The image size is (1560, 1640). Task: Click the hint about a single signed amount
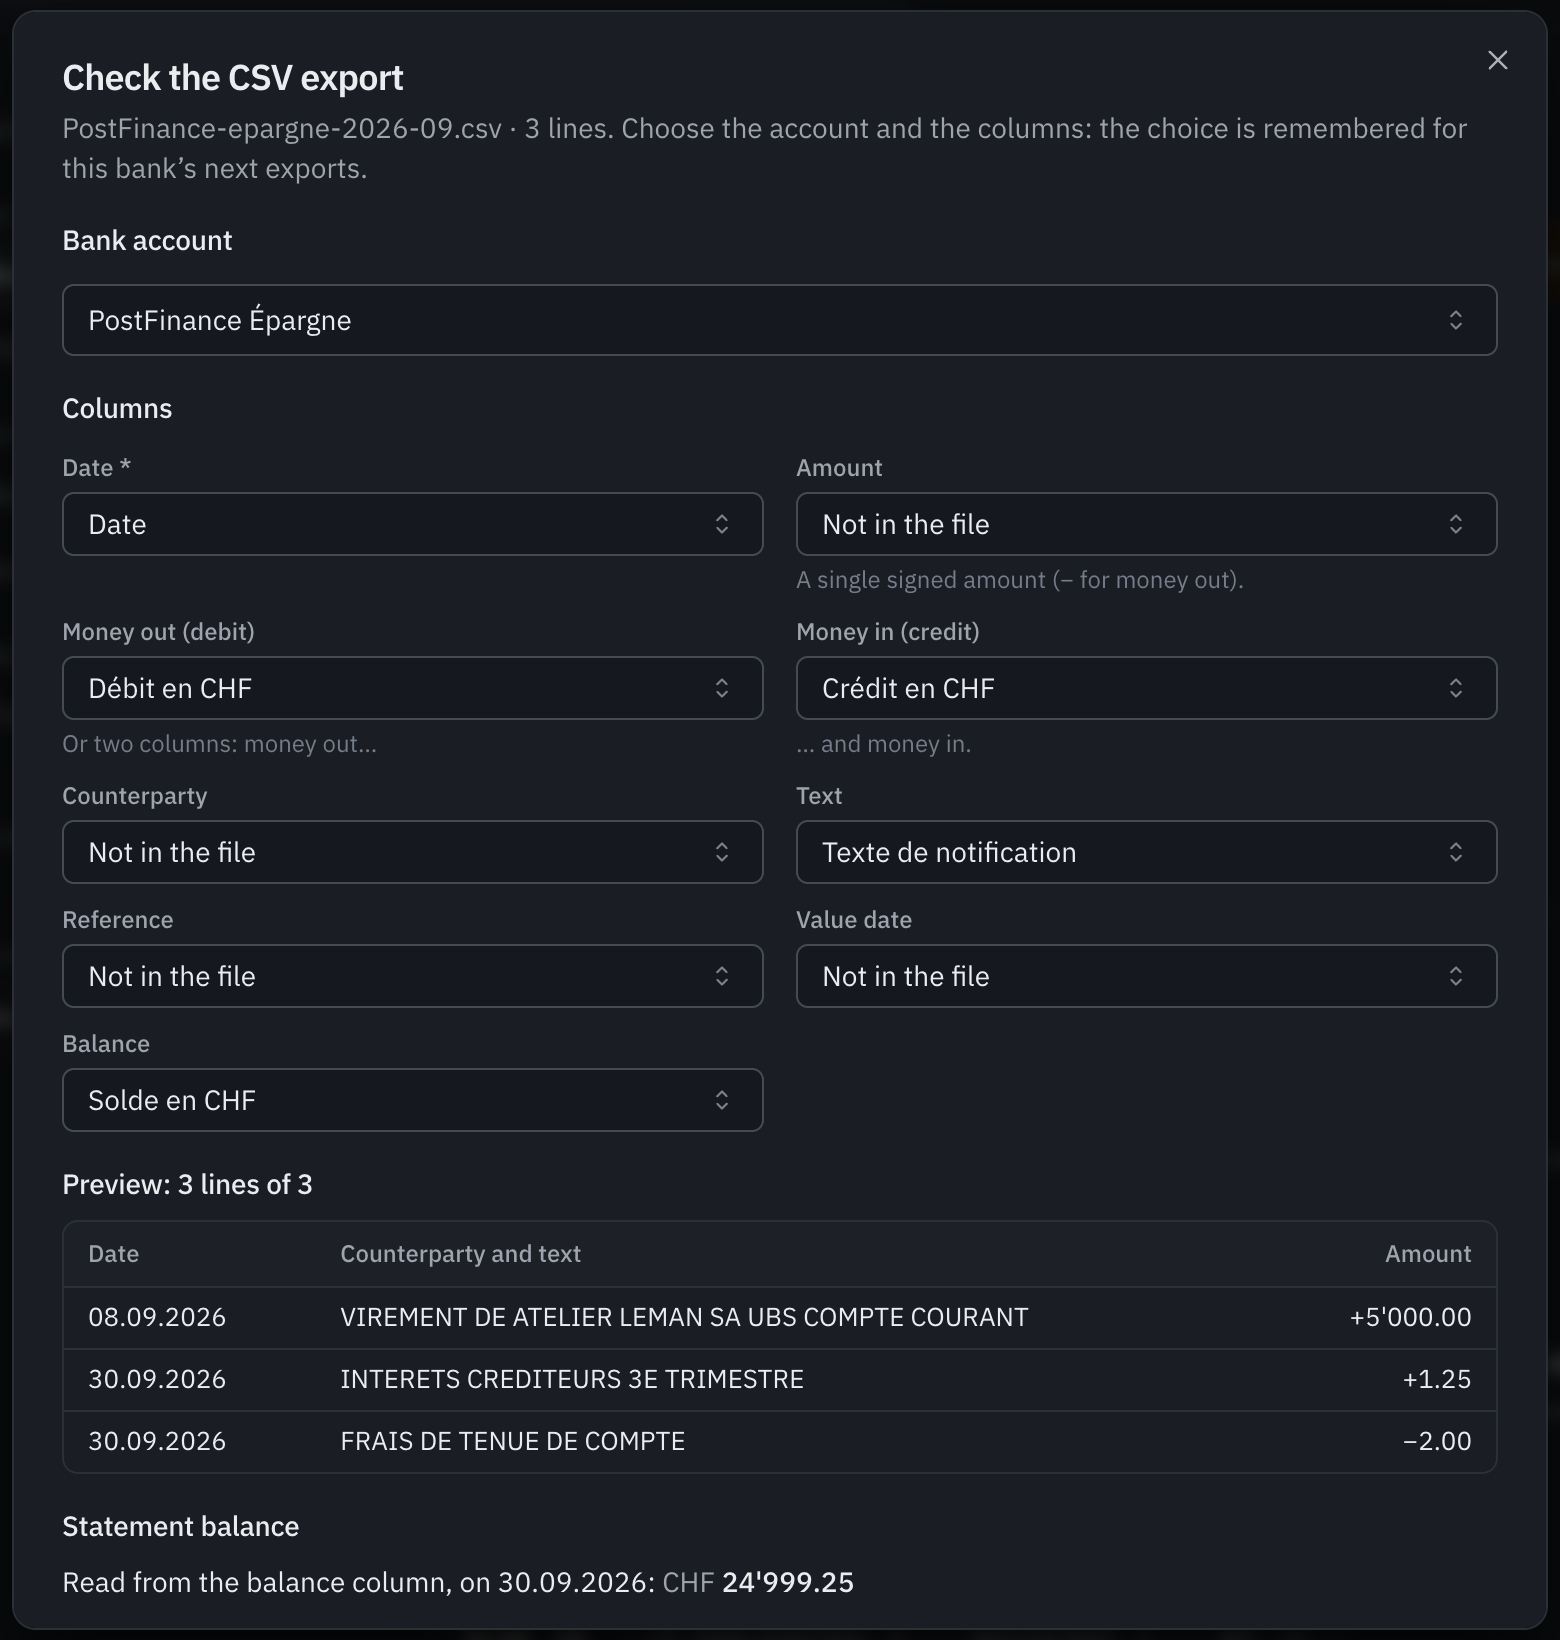[x=1020, y=580]
